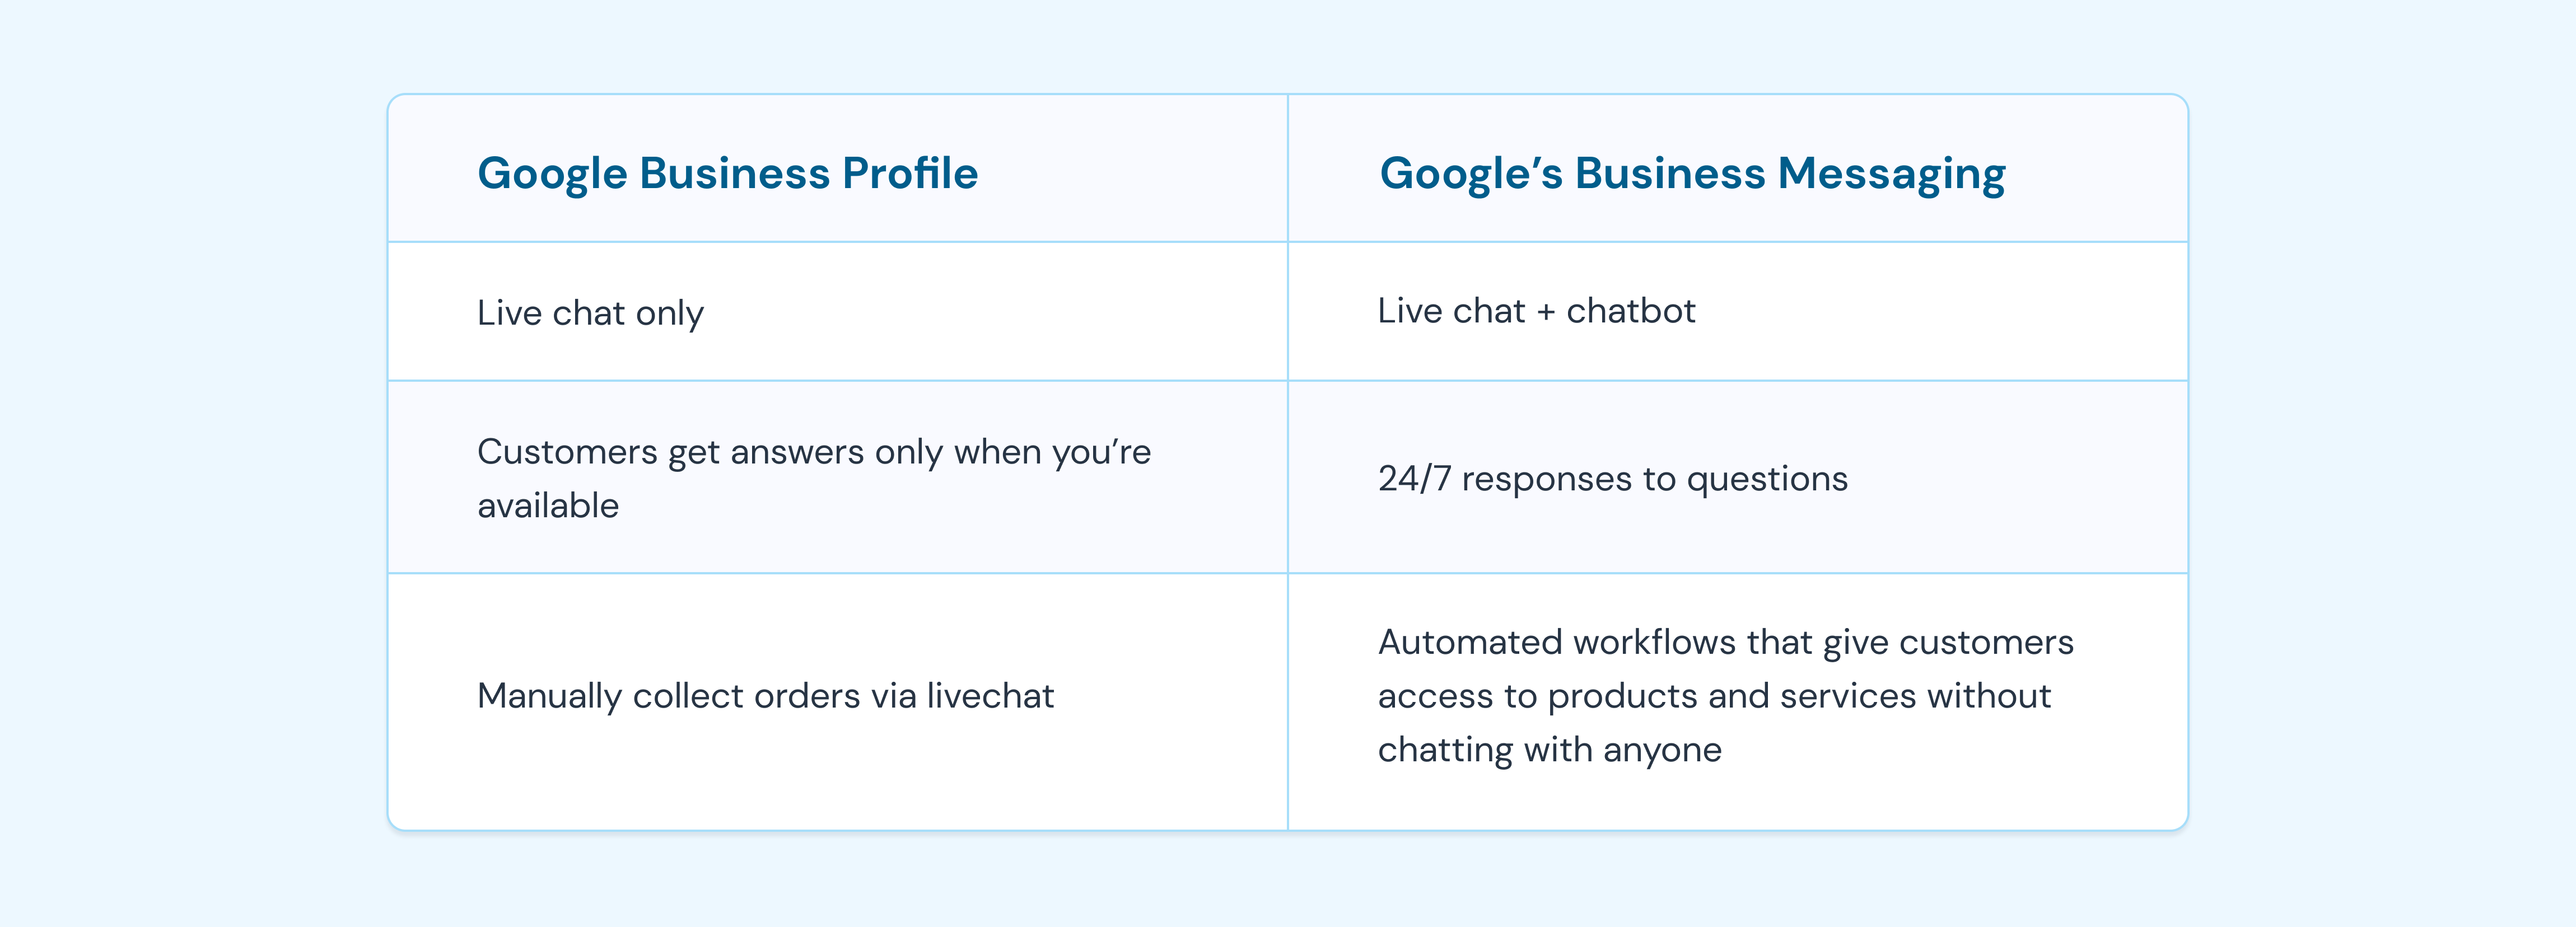Click 'chatting with anyone' line of text

1550,750
